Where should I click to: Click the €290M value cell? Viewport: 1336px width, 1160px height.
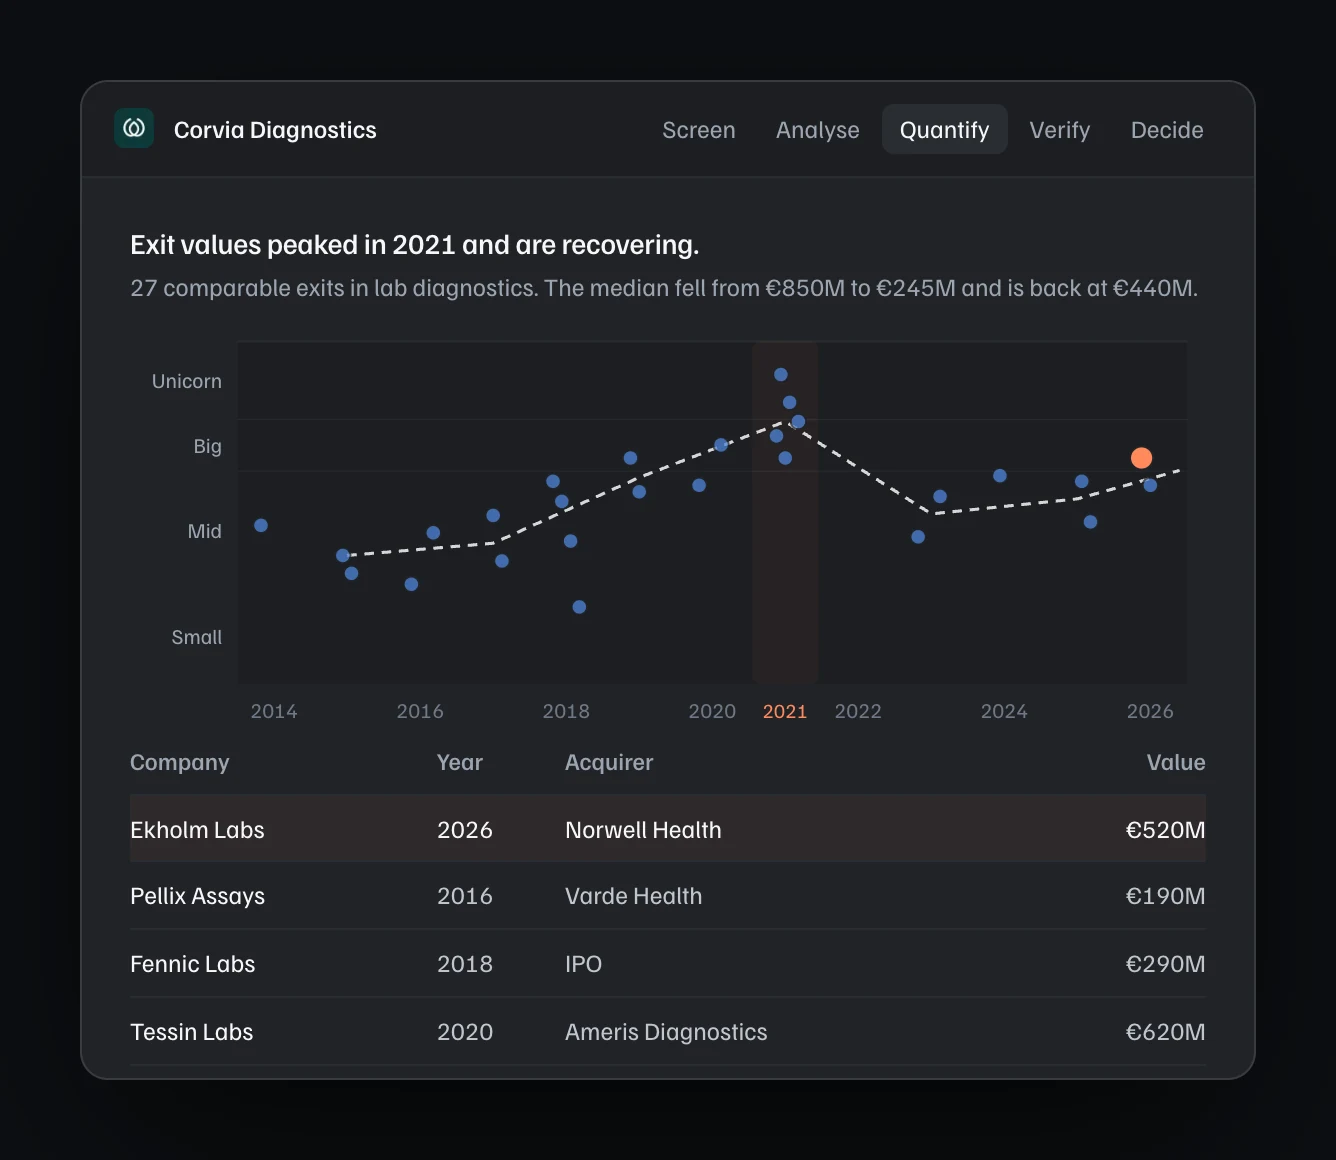point(1166,964)
